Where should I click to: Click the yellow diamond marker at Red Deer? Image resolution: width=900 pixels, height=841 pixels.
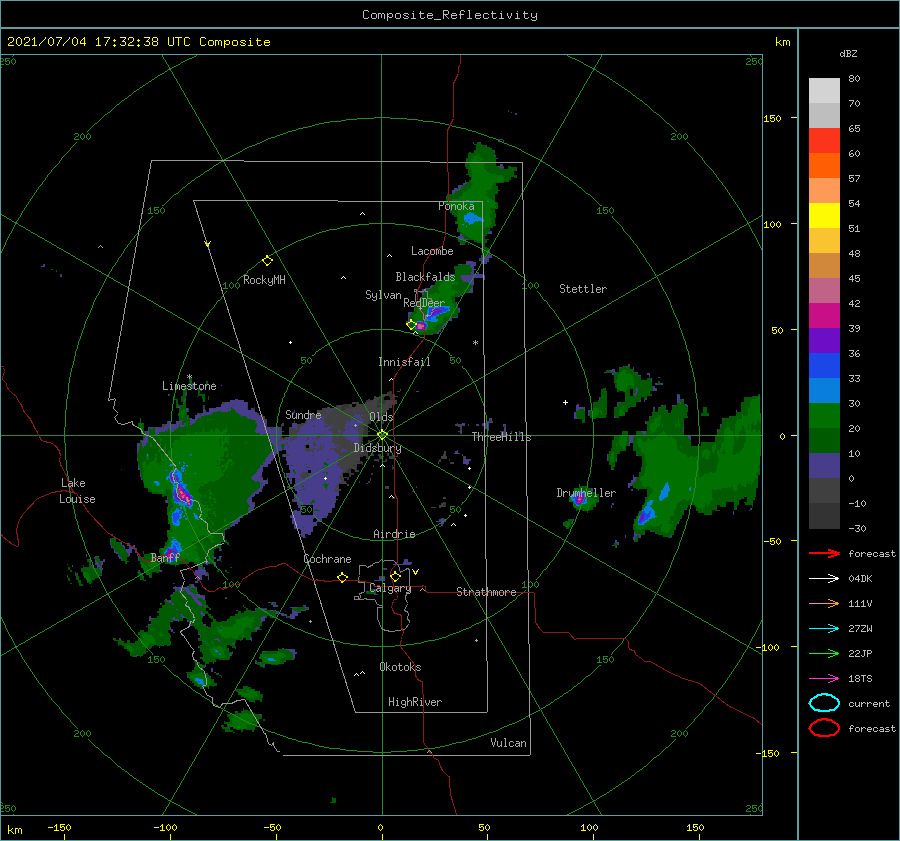click(x=411, y=324)
